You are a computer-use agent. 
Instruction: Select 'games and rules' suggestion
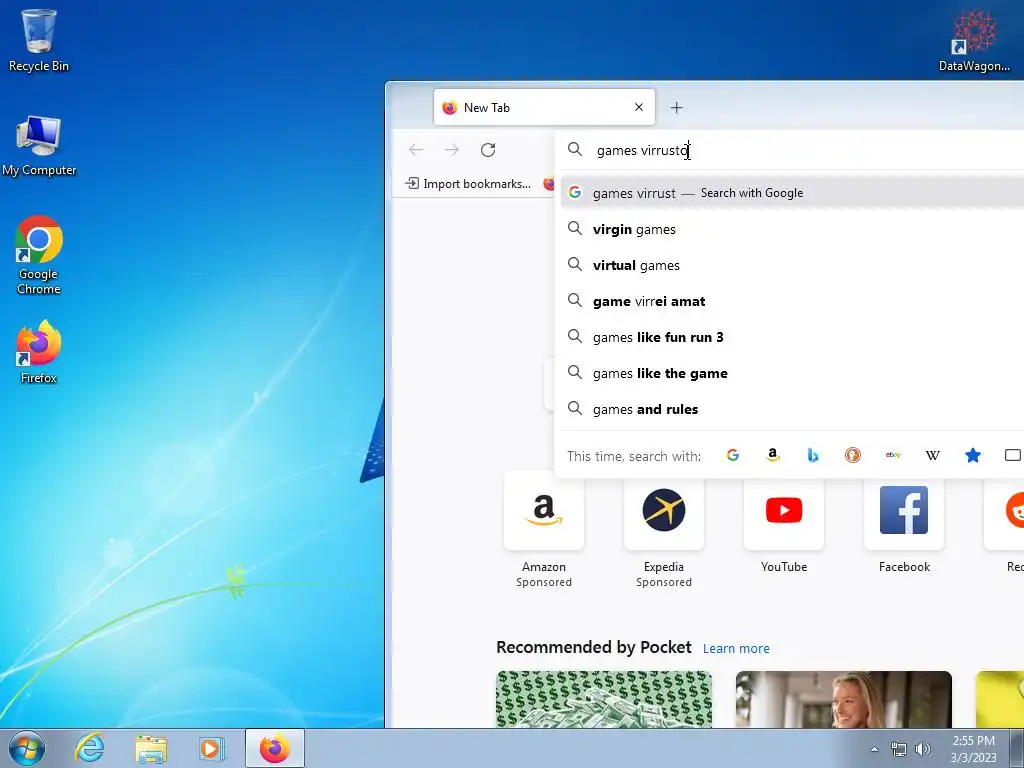point(792,409)
